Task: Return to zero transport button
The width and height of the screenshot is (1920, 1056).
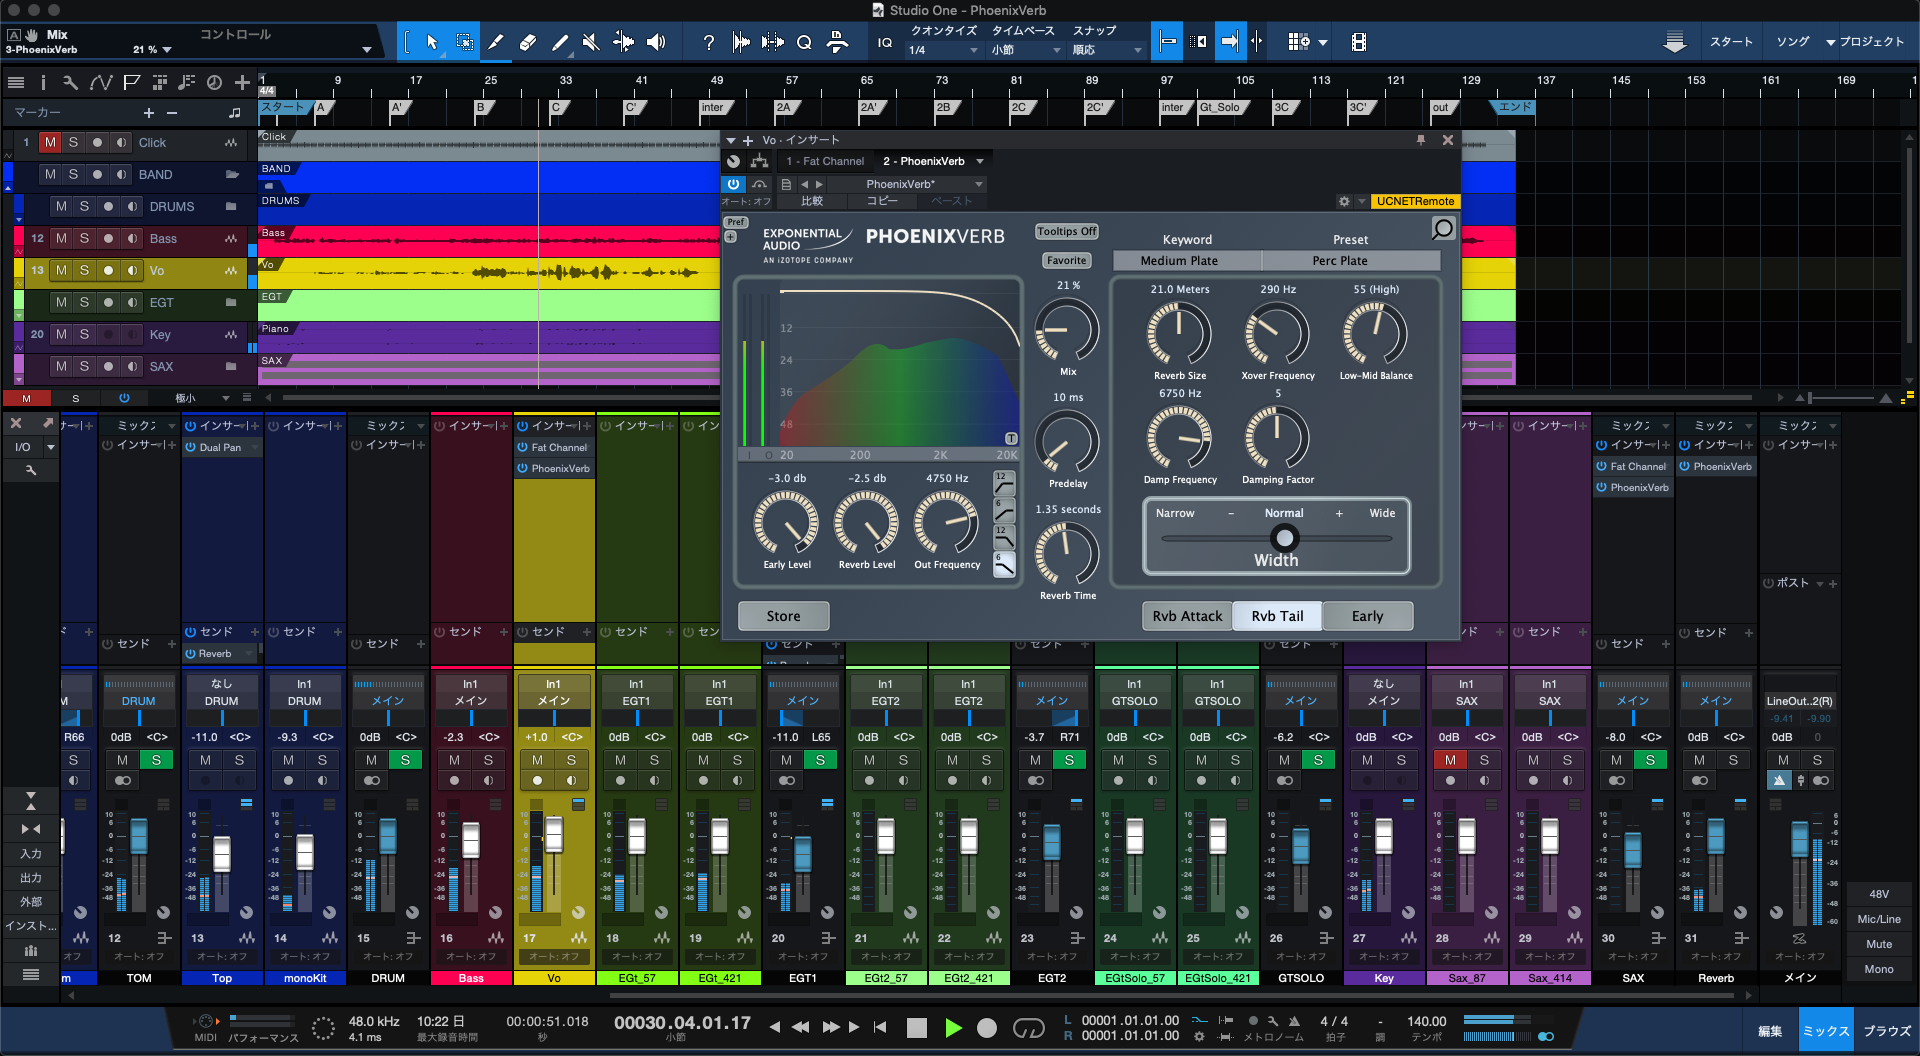Action: pyautogui.click(x=880, y=1027)
